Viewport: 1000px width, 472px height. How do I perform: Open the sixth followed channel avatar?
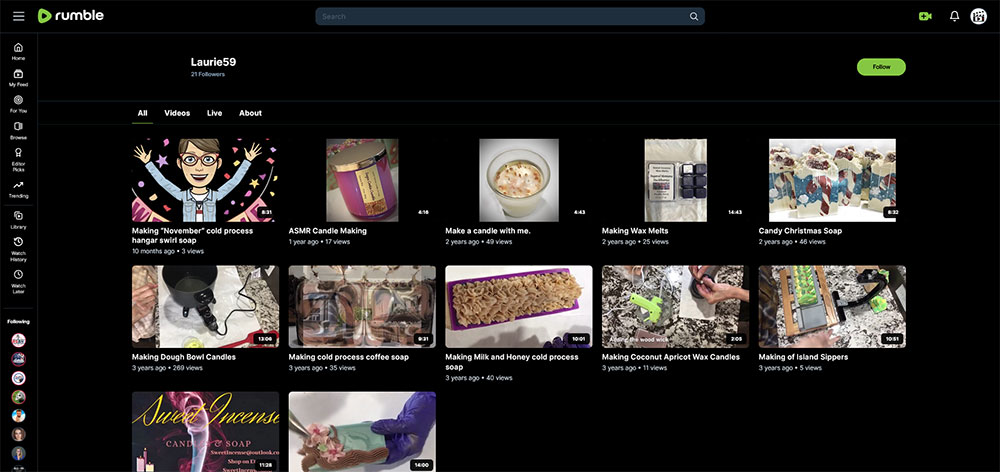[x=18, y=434]
